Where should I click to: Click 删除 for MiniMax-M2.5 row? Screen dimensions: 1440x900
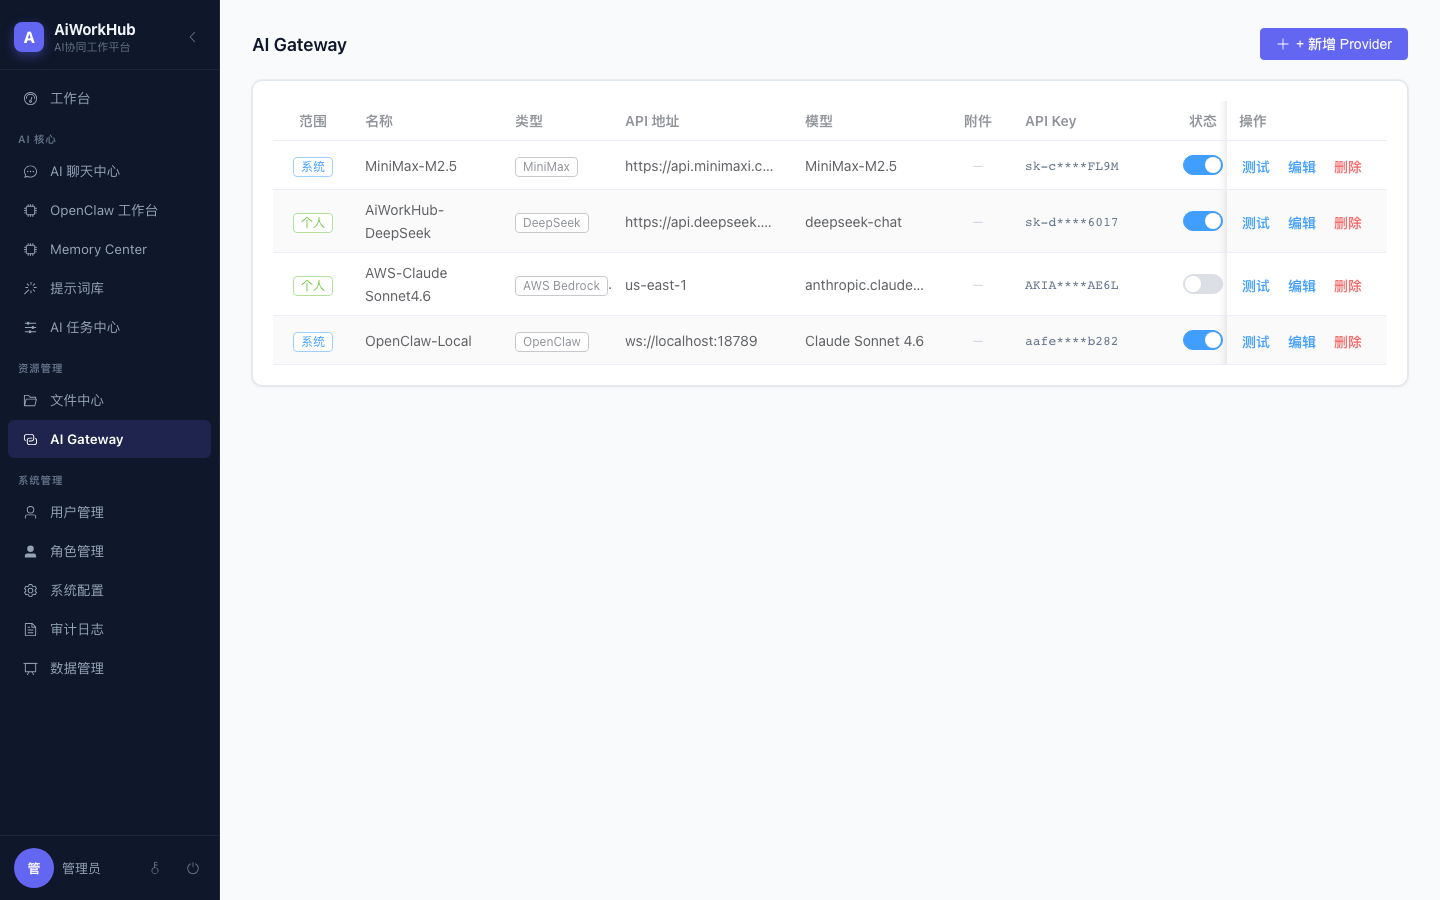pos(1348,167)
